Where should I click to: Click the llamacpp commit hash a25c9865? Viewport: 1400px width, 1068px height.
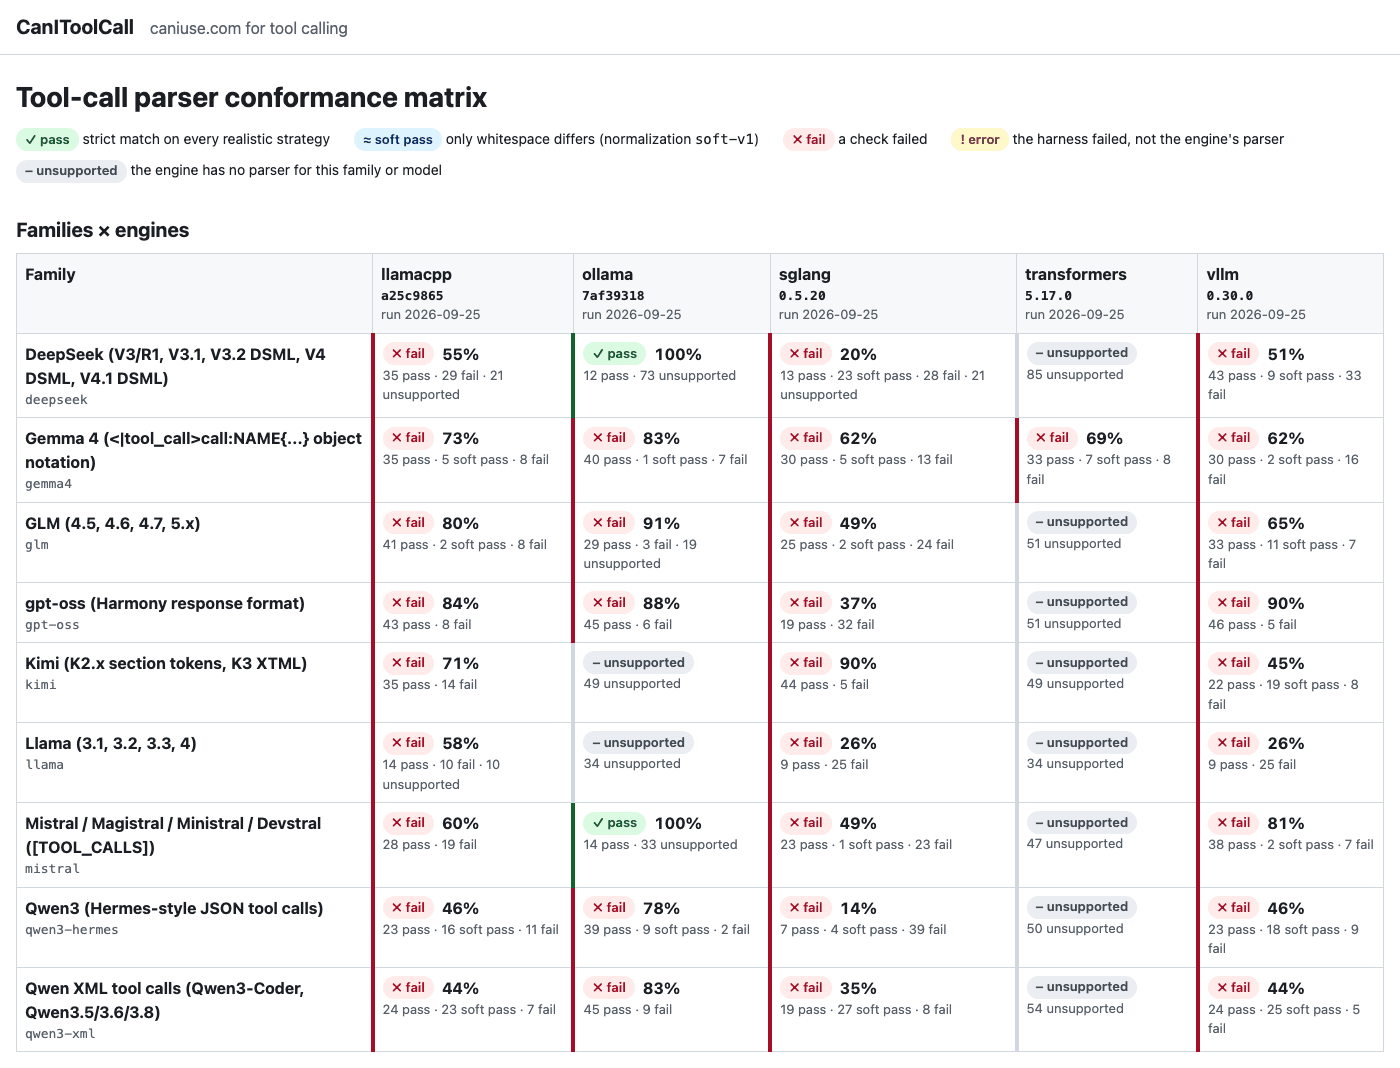point(412,296)
